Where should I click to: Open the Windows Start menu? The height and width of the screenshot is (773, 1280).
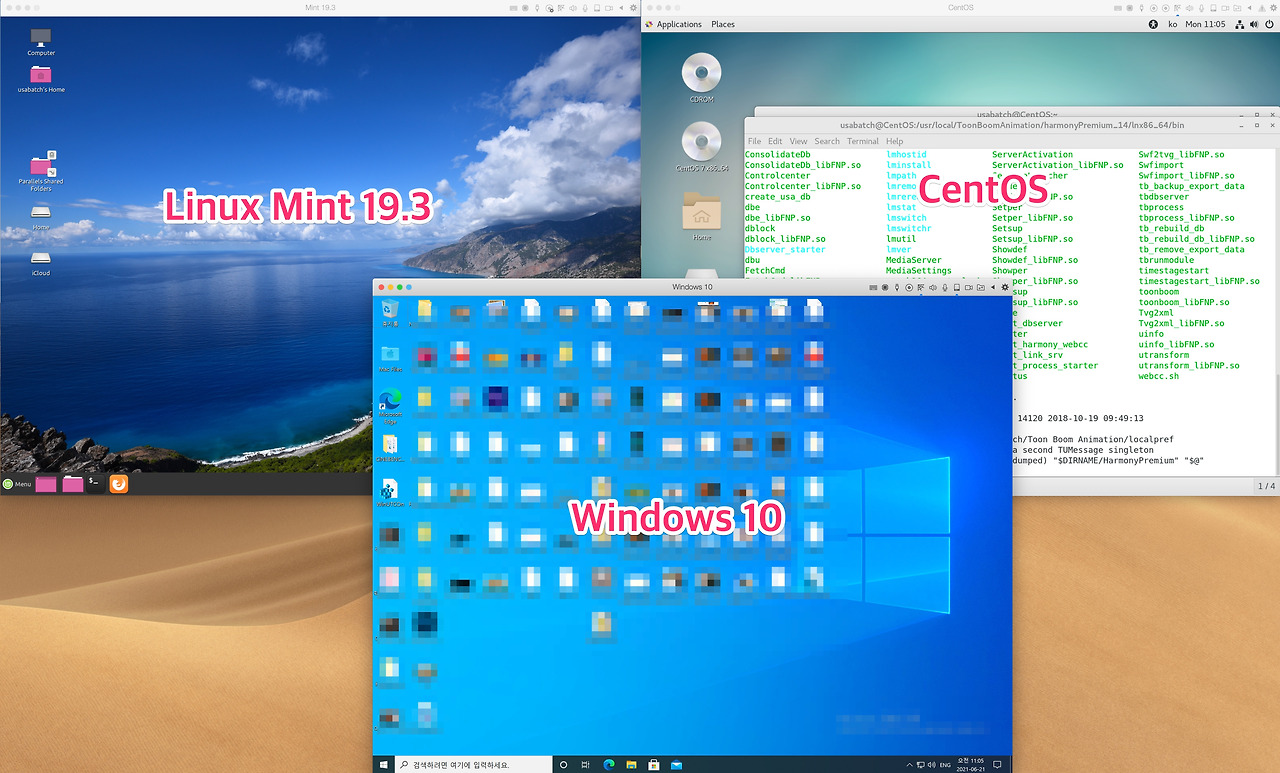[384, 764]
